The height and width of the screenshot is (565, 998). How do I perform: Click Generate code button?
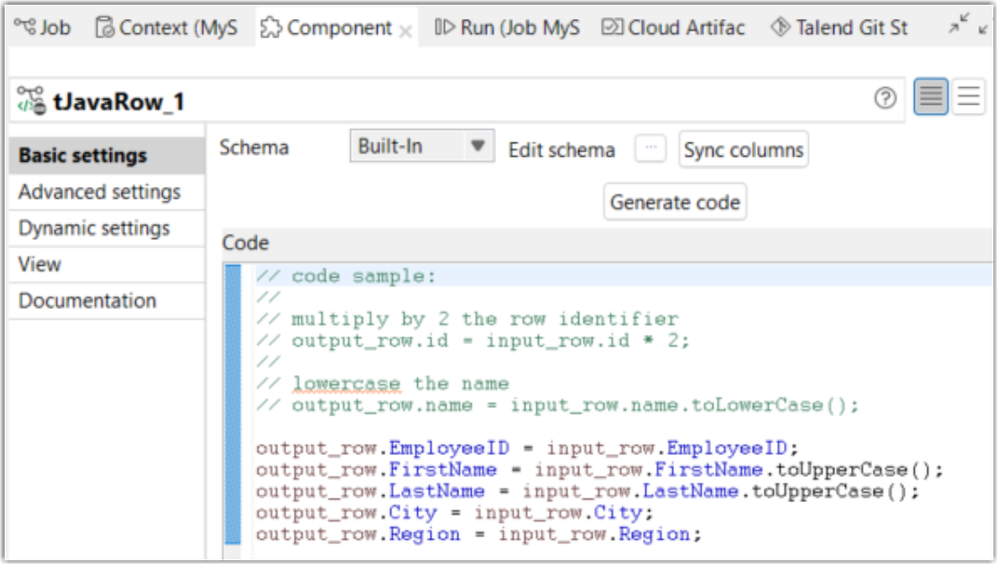[x=675, y=202]
